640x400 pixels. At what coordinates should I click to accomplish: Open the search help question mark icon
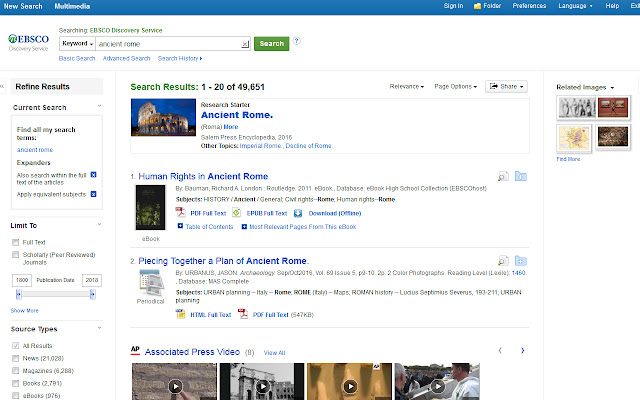(x=297, y=41)
